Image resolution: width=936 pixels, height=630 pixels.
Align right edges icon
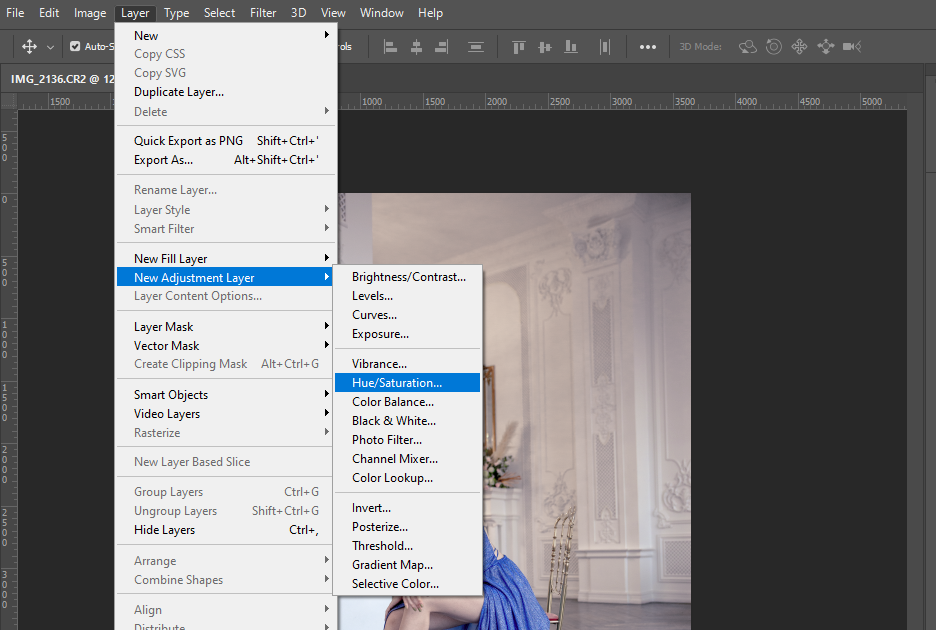[442, 47]
